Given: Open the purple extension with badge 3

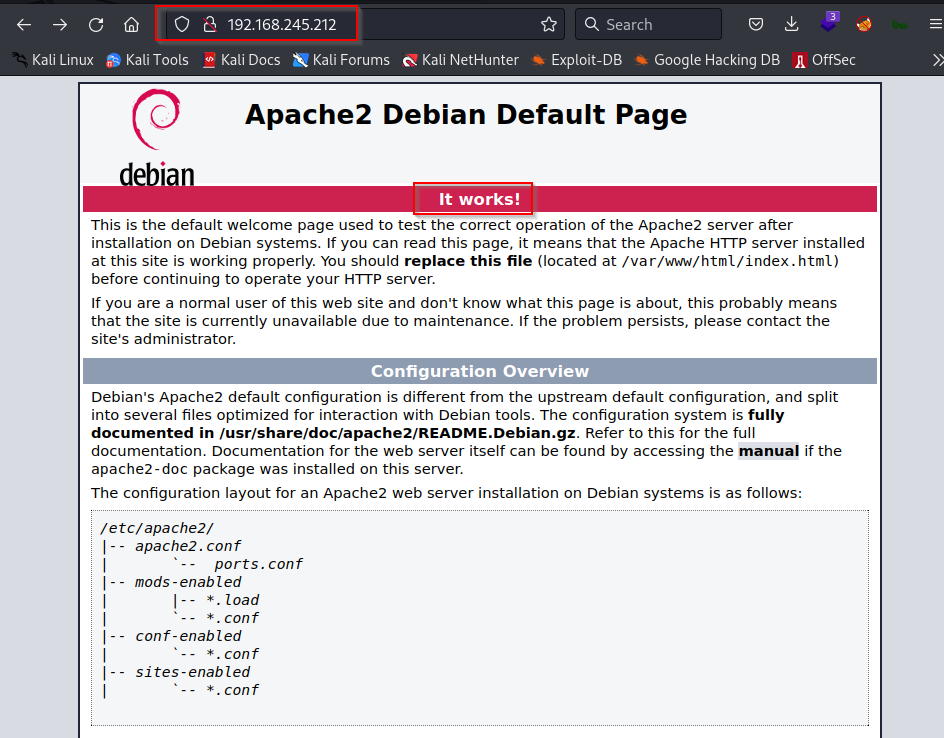Looking at the screenshot, I should tap(829, 22).
